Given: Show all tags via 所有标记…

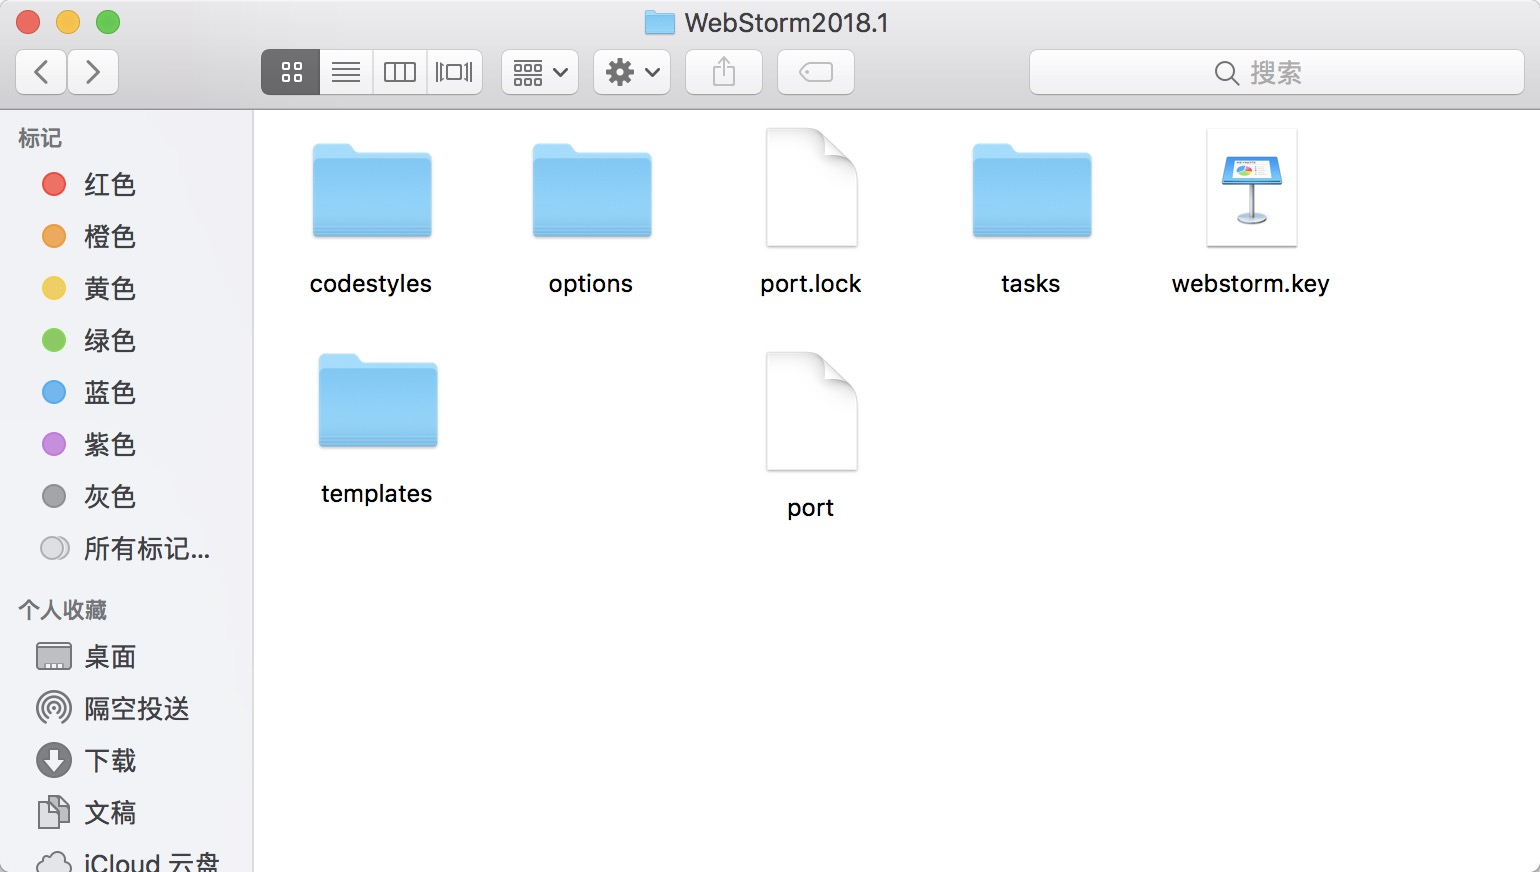Looking at the screenshot, I should click(126, 548).
